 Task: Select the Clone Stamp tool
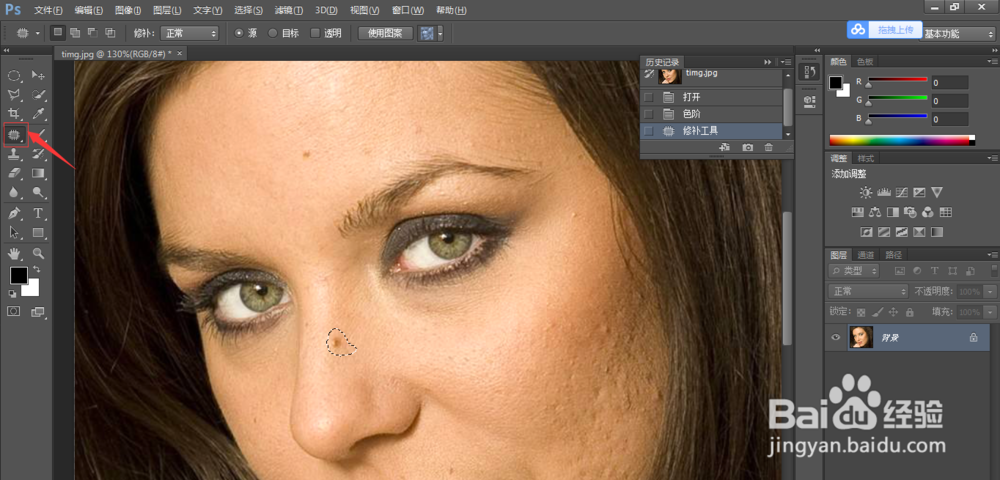pyautogui.click(x=14, y=154)
